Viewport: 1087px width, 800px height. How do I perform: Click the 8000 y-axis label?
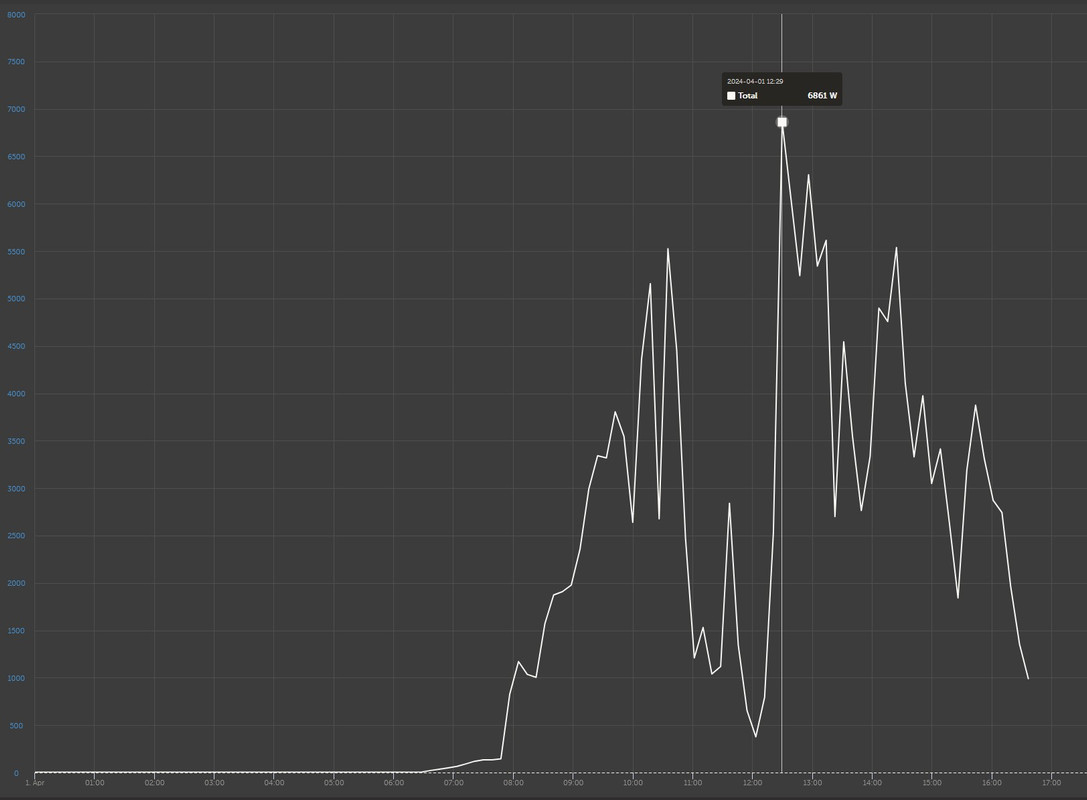pos(16,15)
